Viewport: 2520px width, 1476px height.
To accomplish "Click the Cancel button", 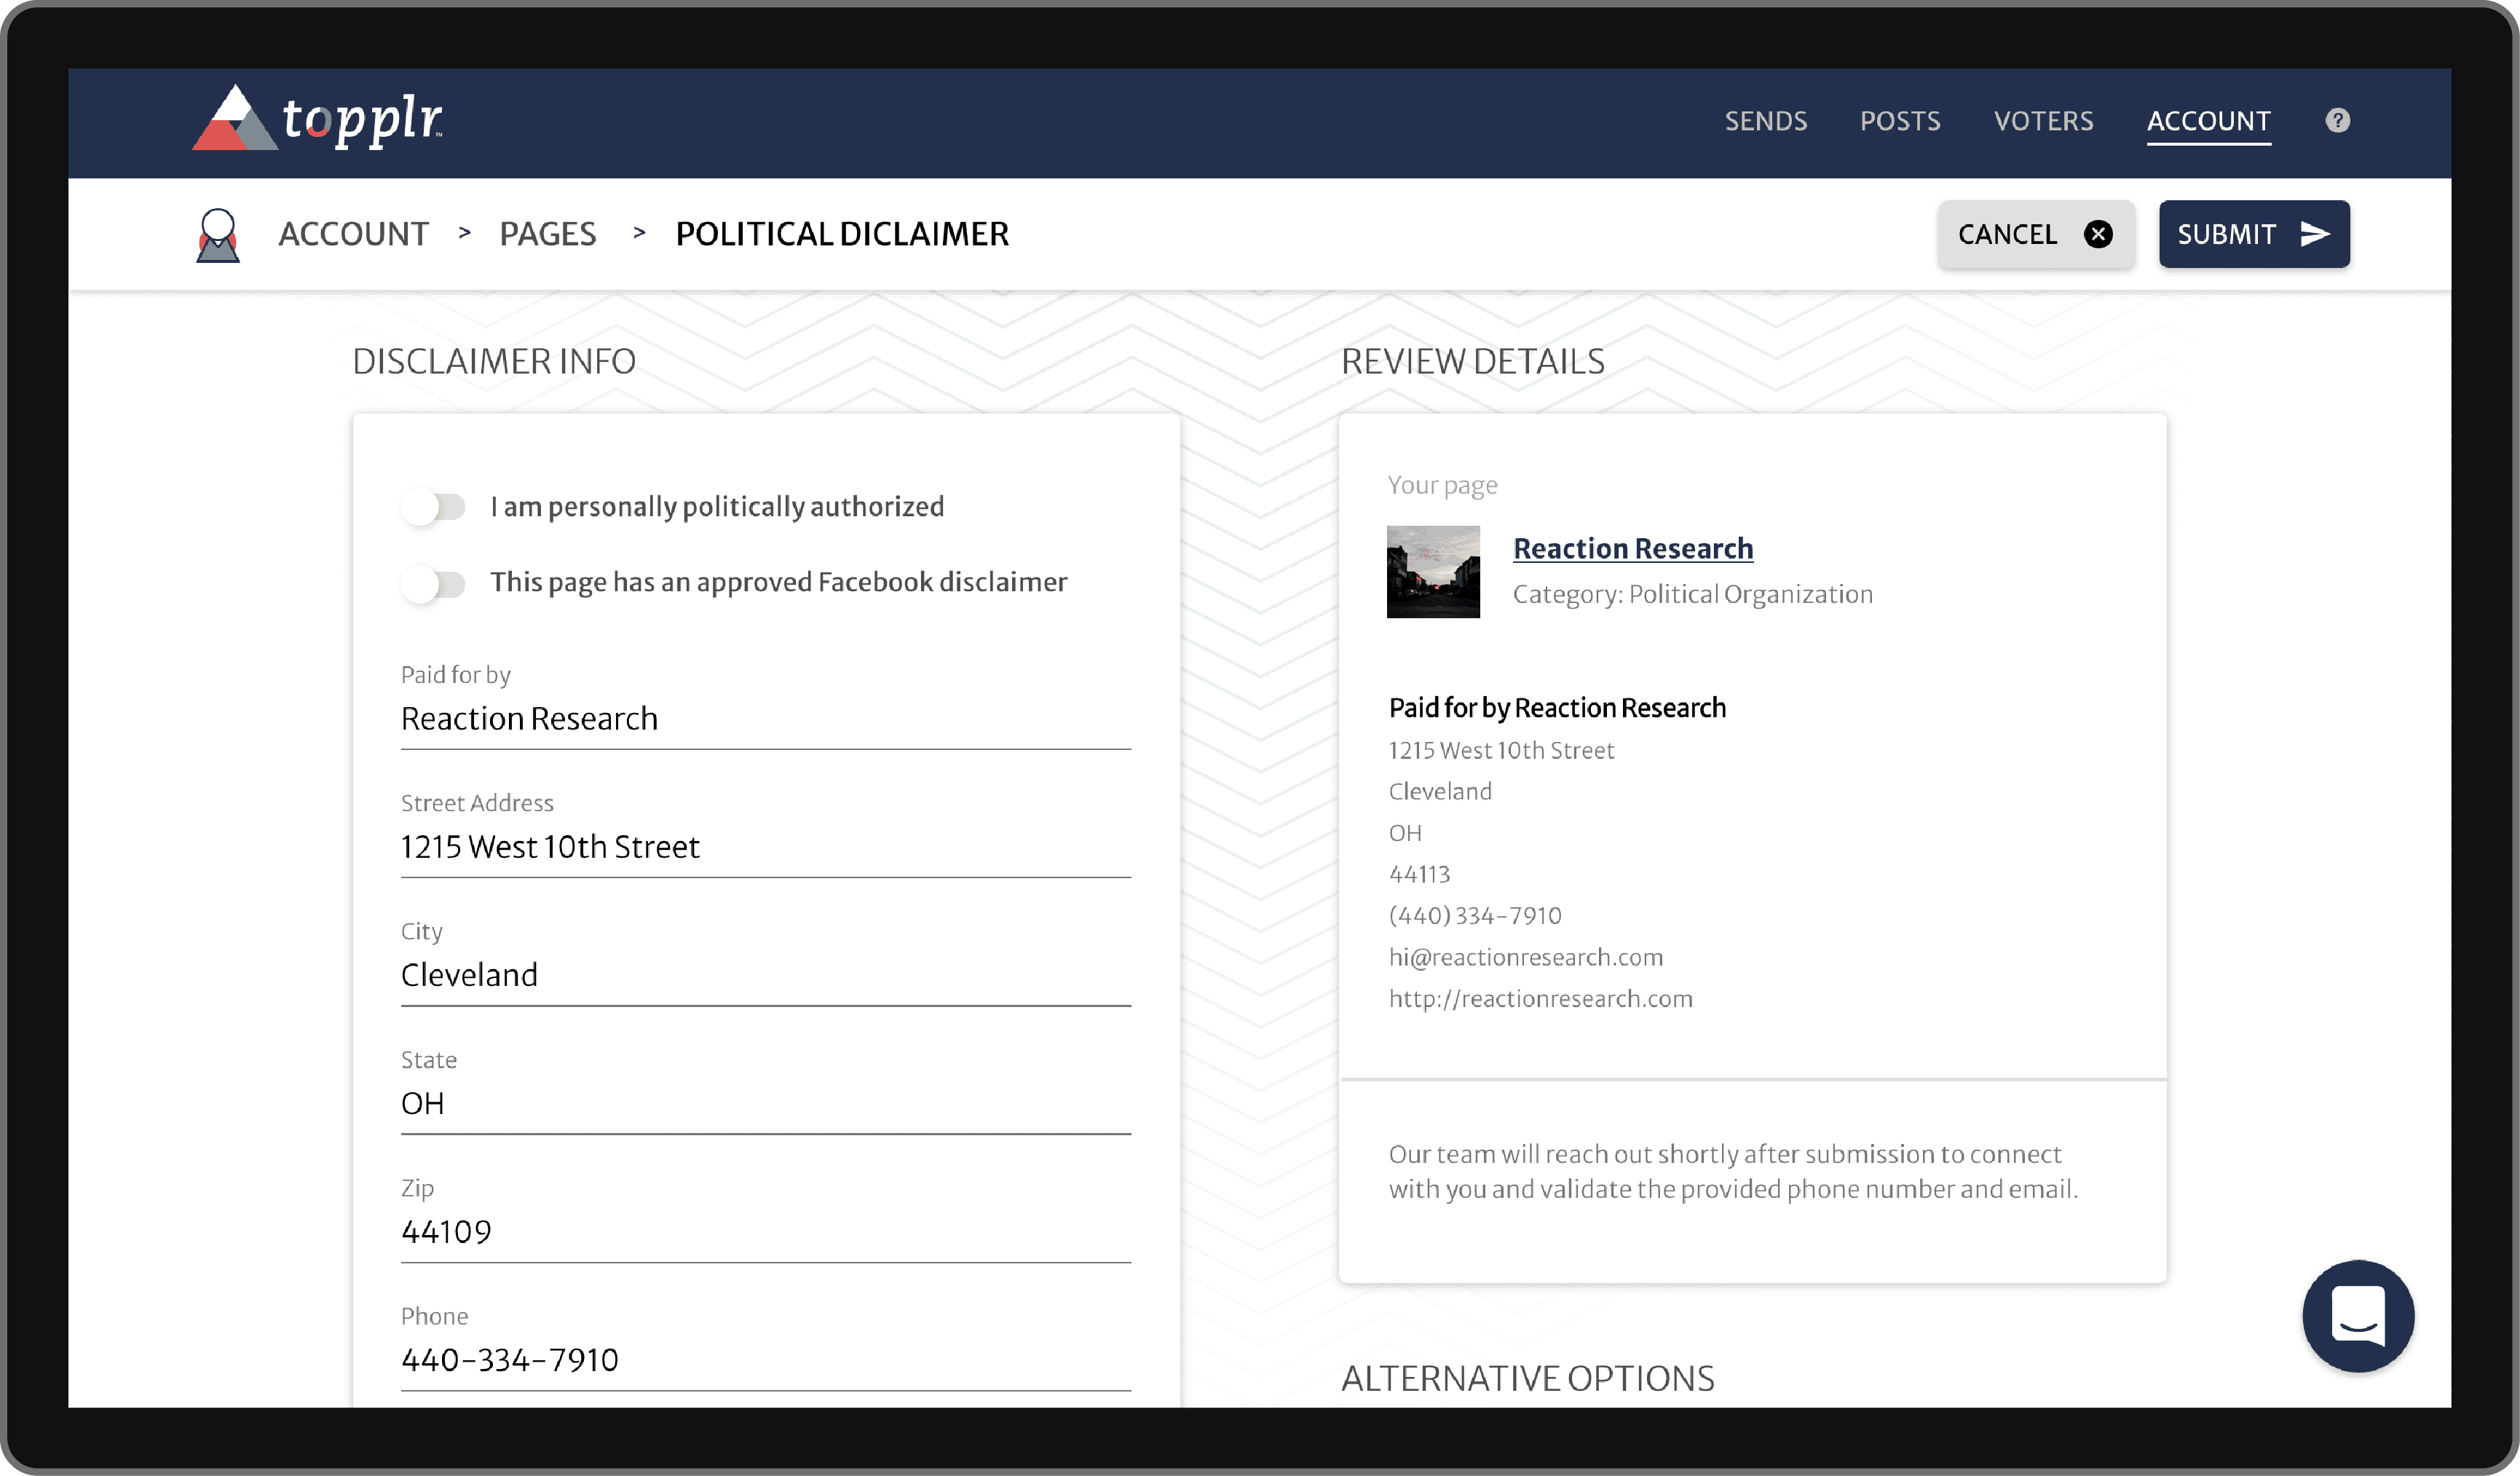I will point(2036,234).
